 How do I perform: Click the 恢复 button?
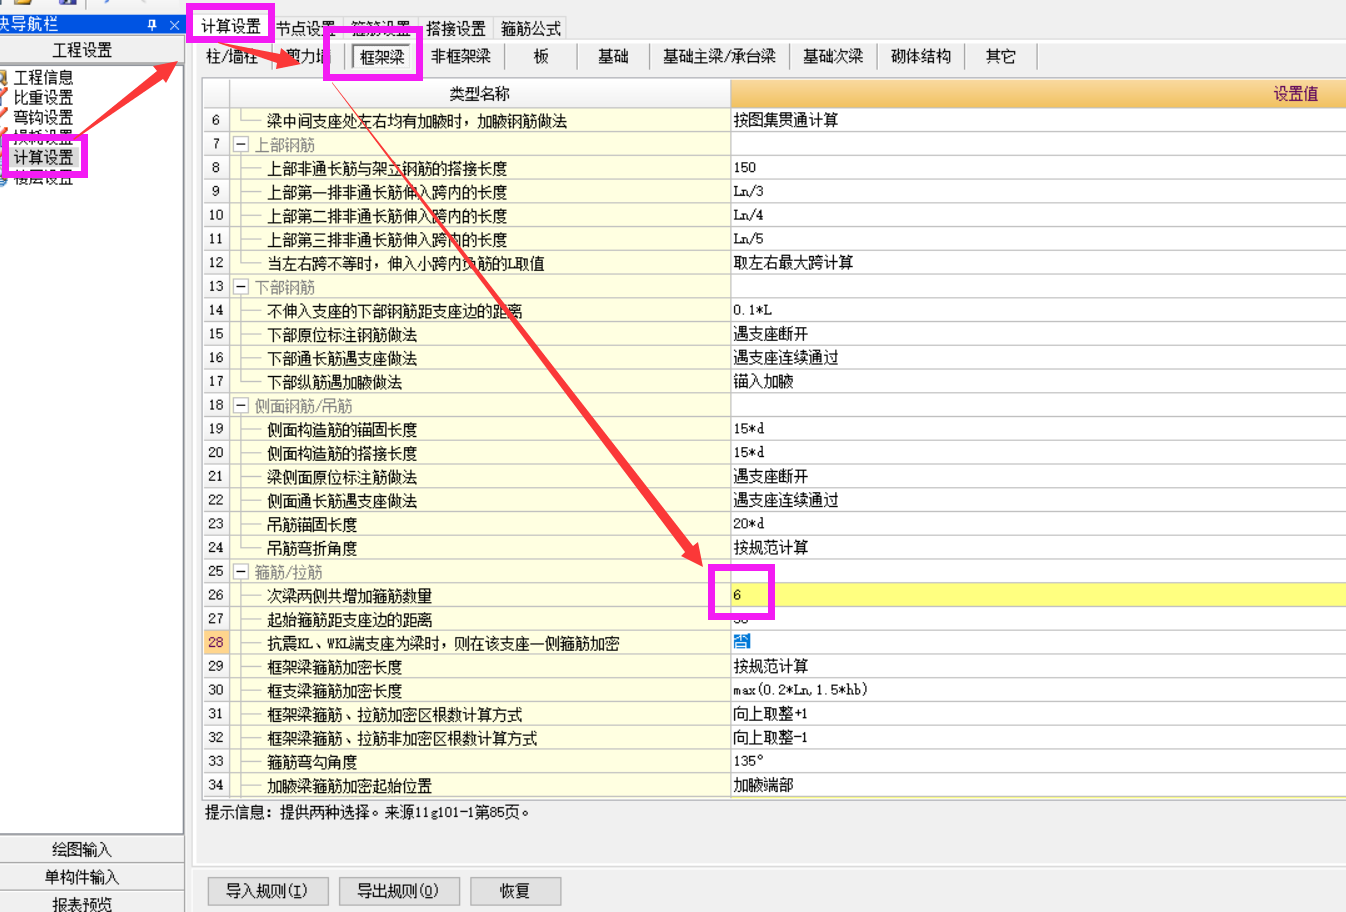coord(515,891)
